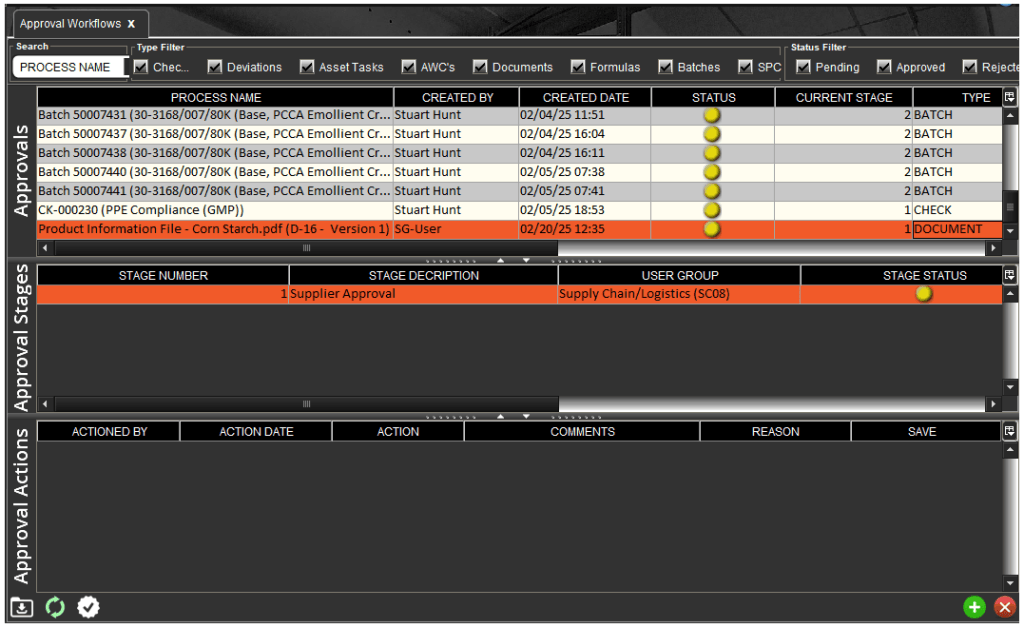Open column chooser icon in Approval Actions grid

coord(1010,431)
